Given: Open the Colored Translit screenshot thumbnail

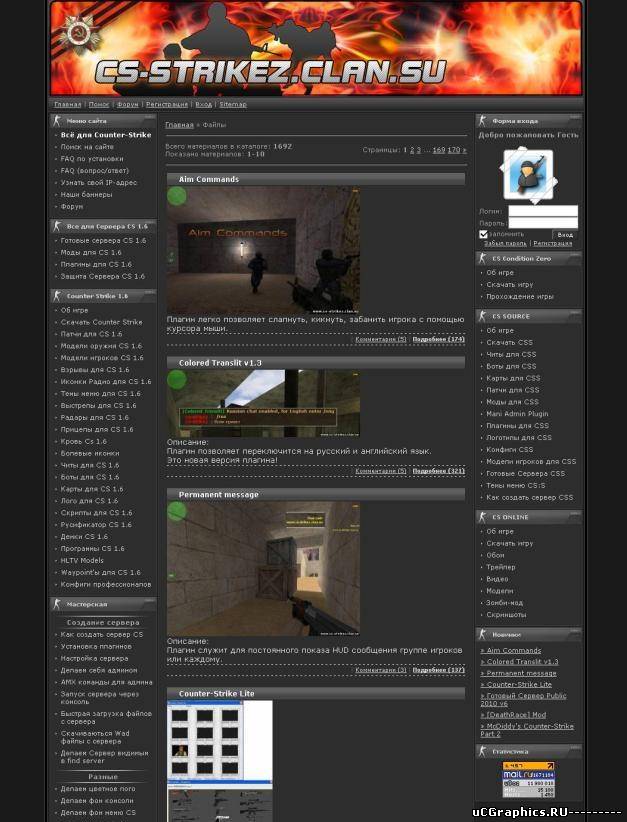Looking at the screenshot, I should [263, 403].
